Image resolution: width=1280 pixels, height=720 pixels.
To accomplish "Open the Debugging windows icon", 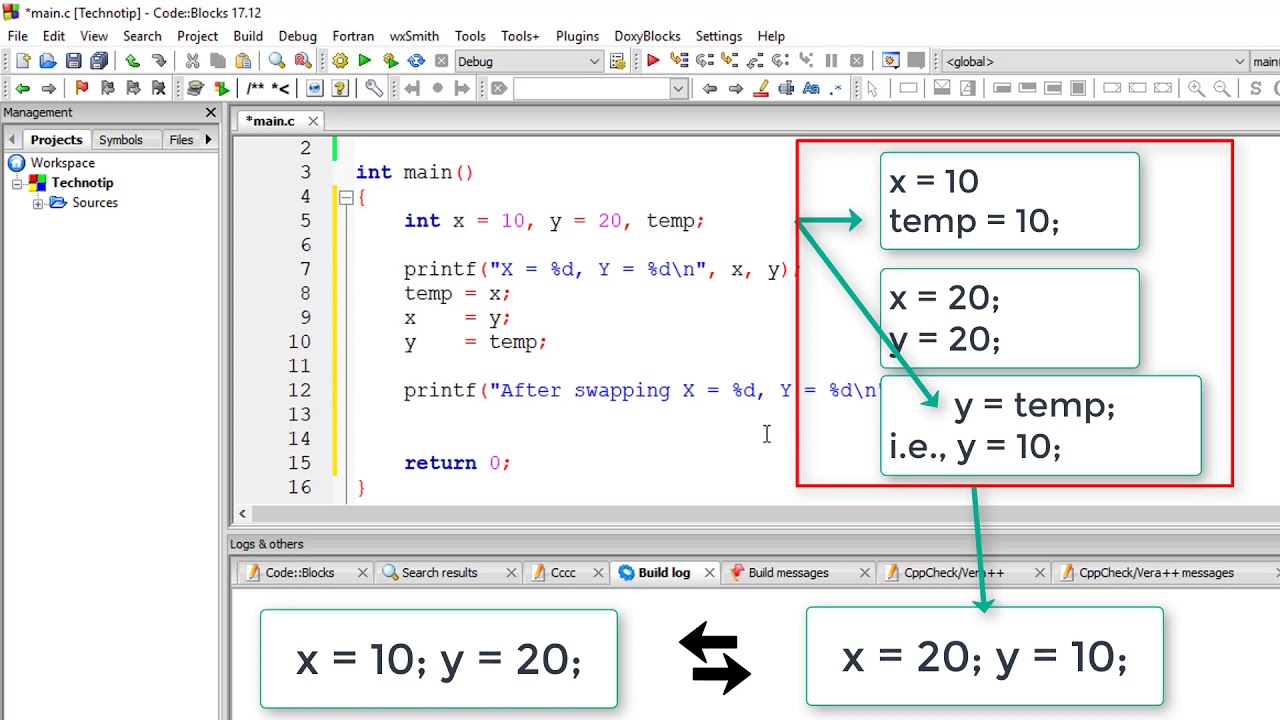I will 890,61.
